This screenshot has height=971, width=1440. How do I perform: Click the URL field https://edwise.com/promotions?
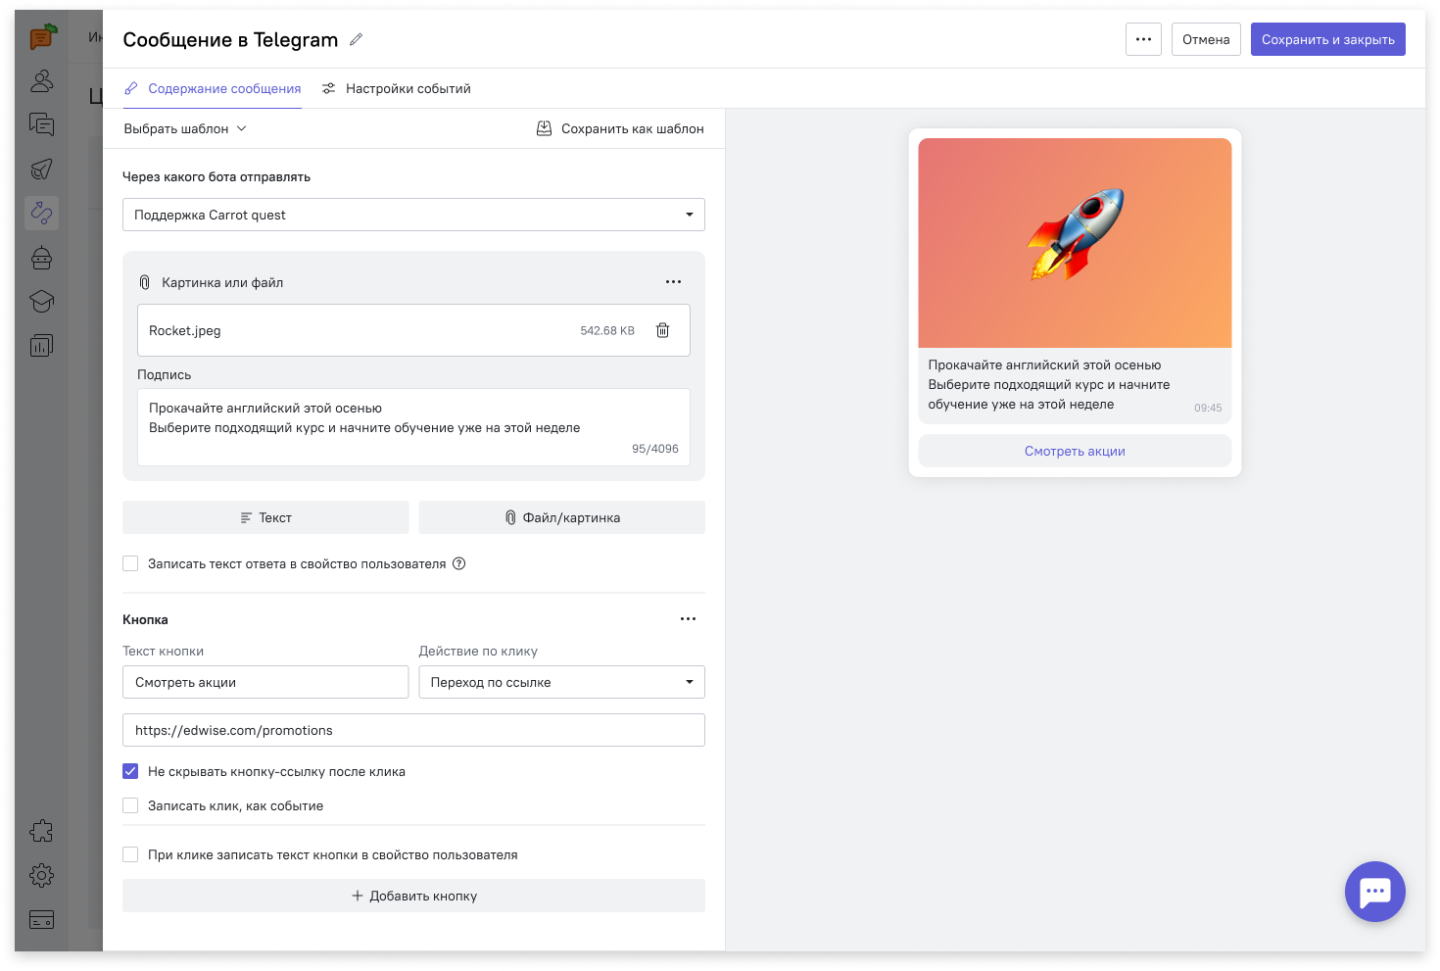(413, 730)
